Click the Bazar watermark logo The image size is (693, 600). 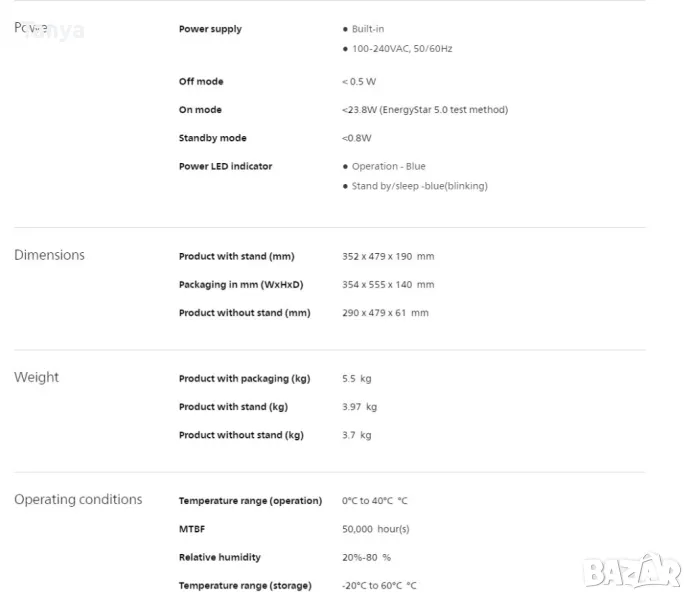[633, 570]
